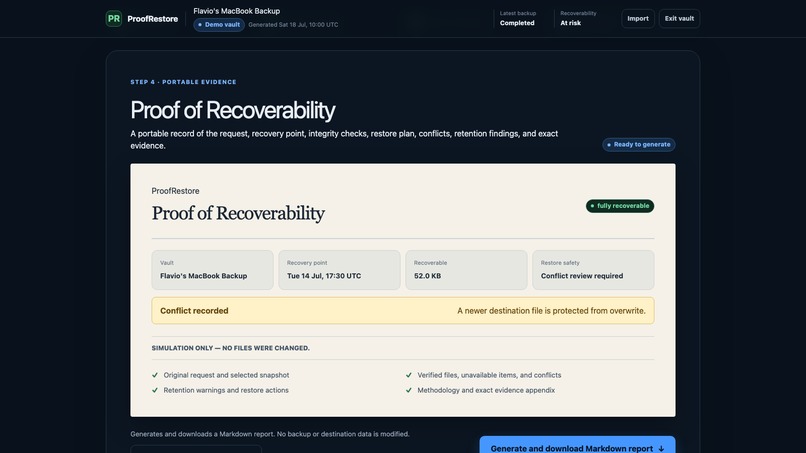This screenshot has height=453, width=806.
Task: Click the ProofRestore brand name
Action: pyautogui.click(x=153, y=19)
